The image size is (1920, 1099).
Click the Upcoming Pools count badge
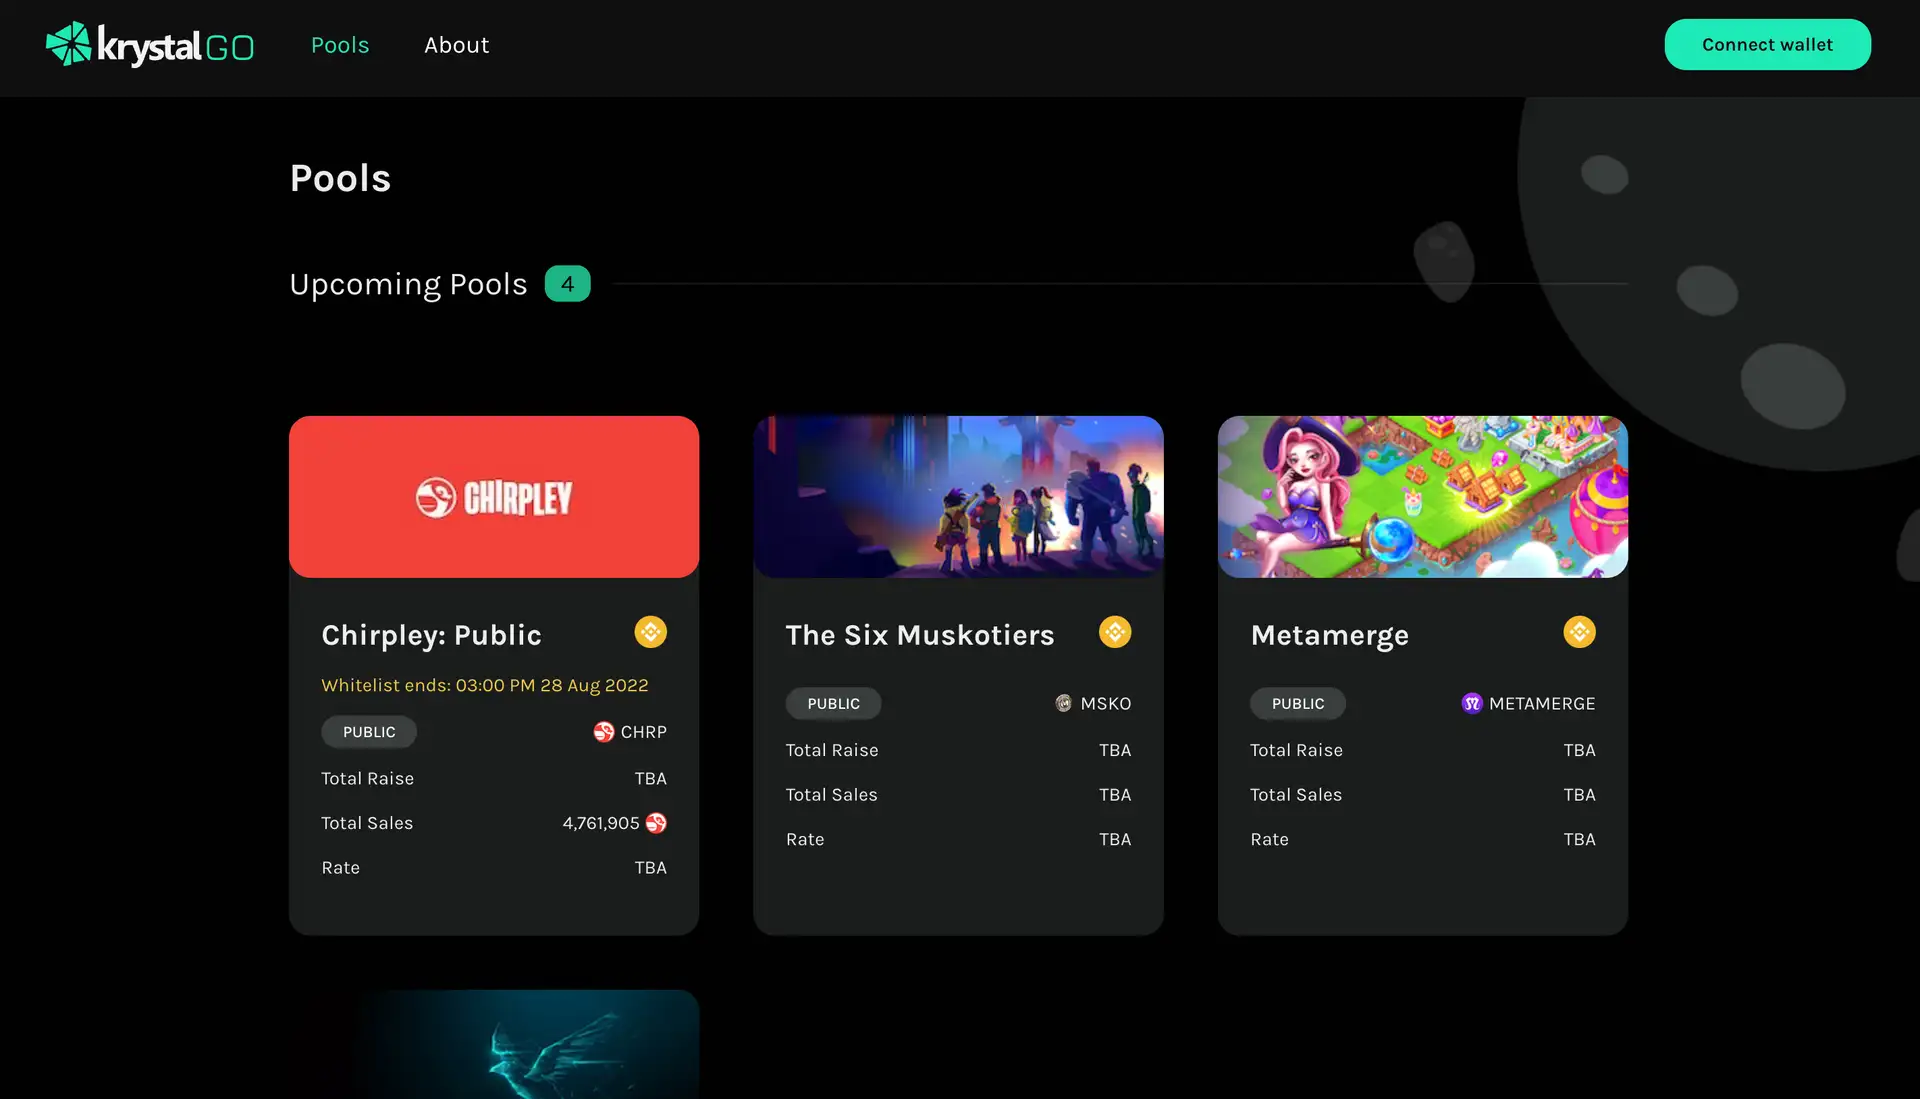567,284
